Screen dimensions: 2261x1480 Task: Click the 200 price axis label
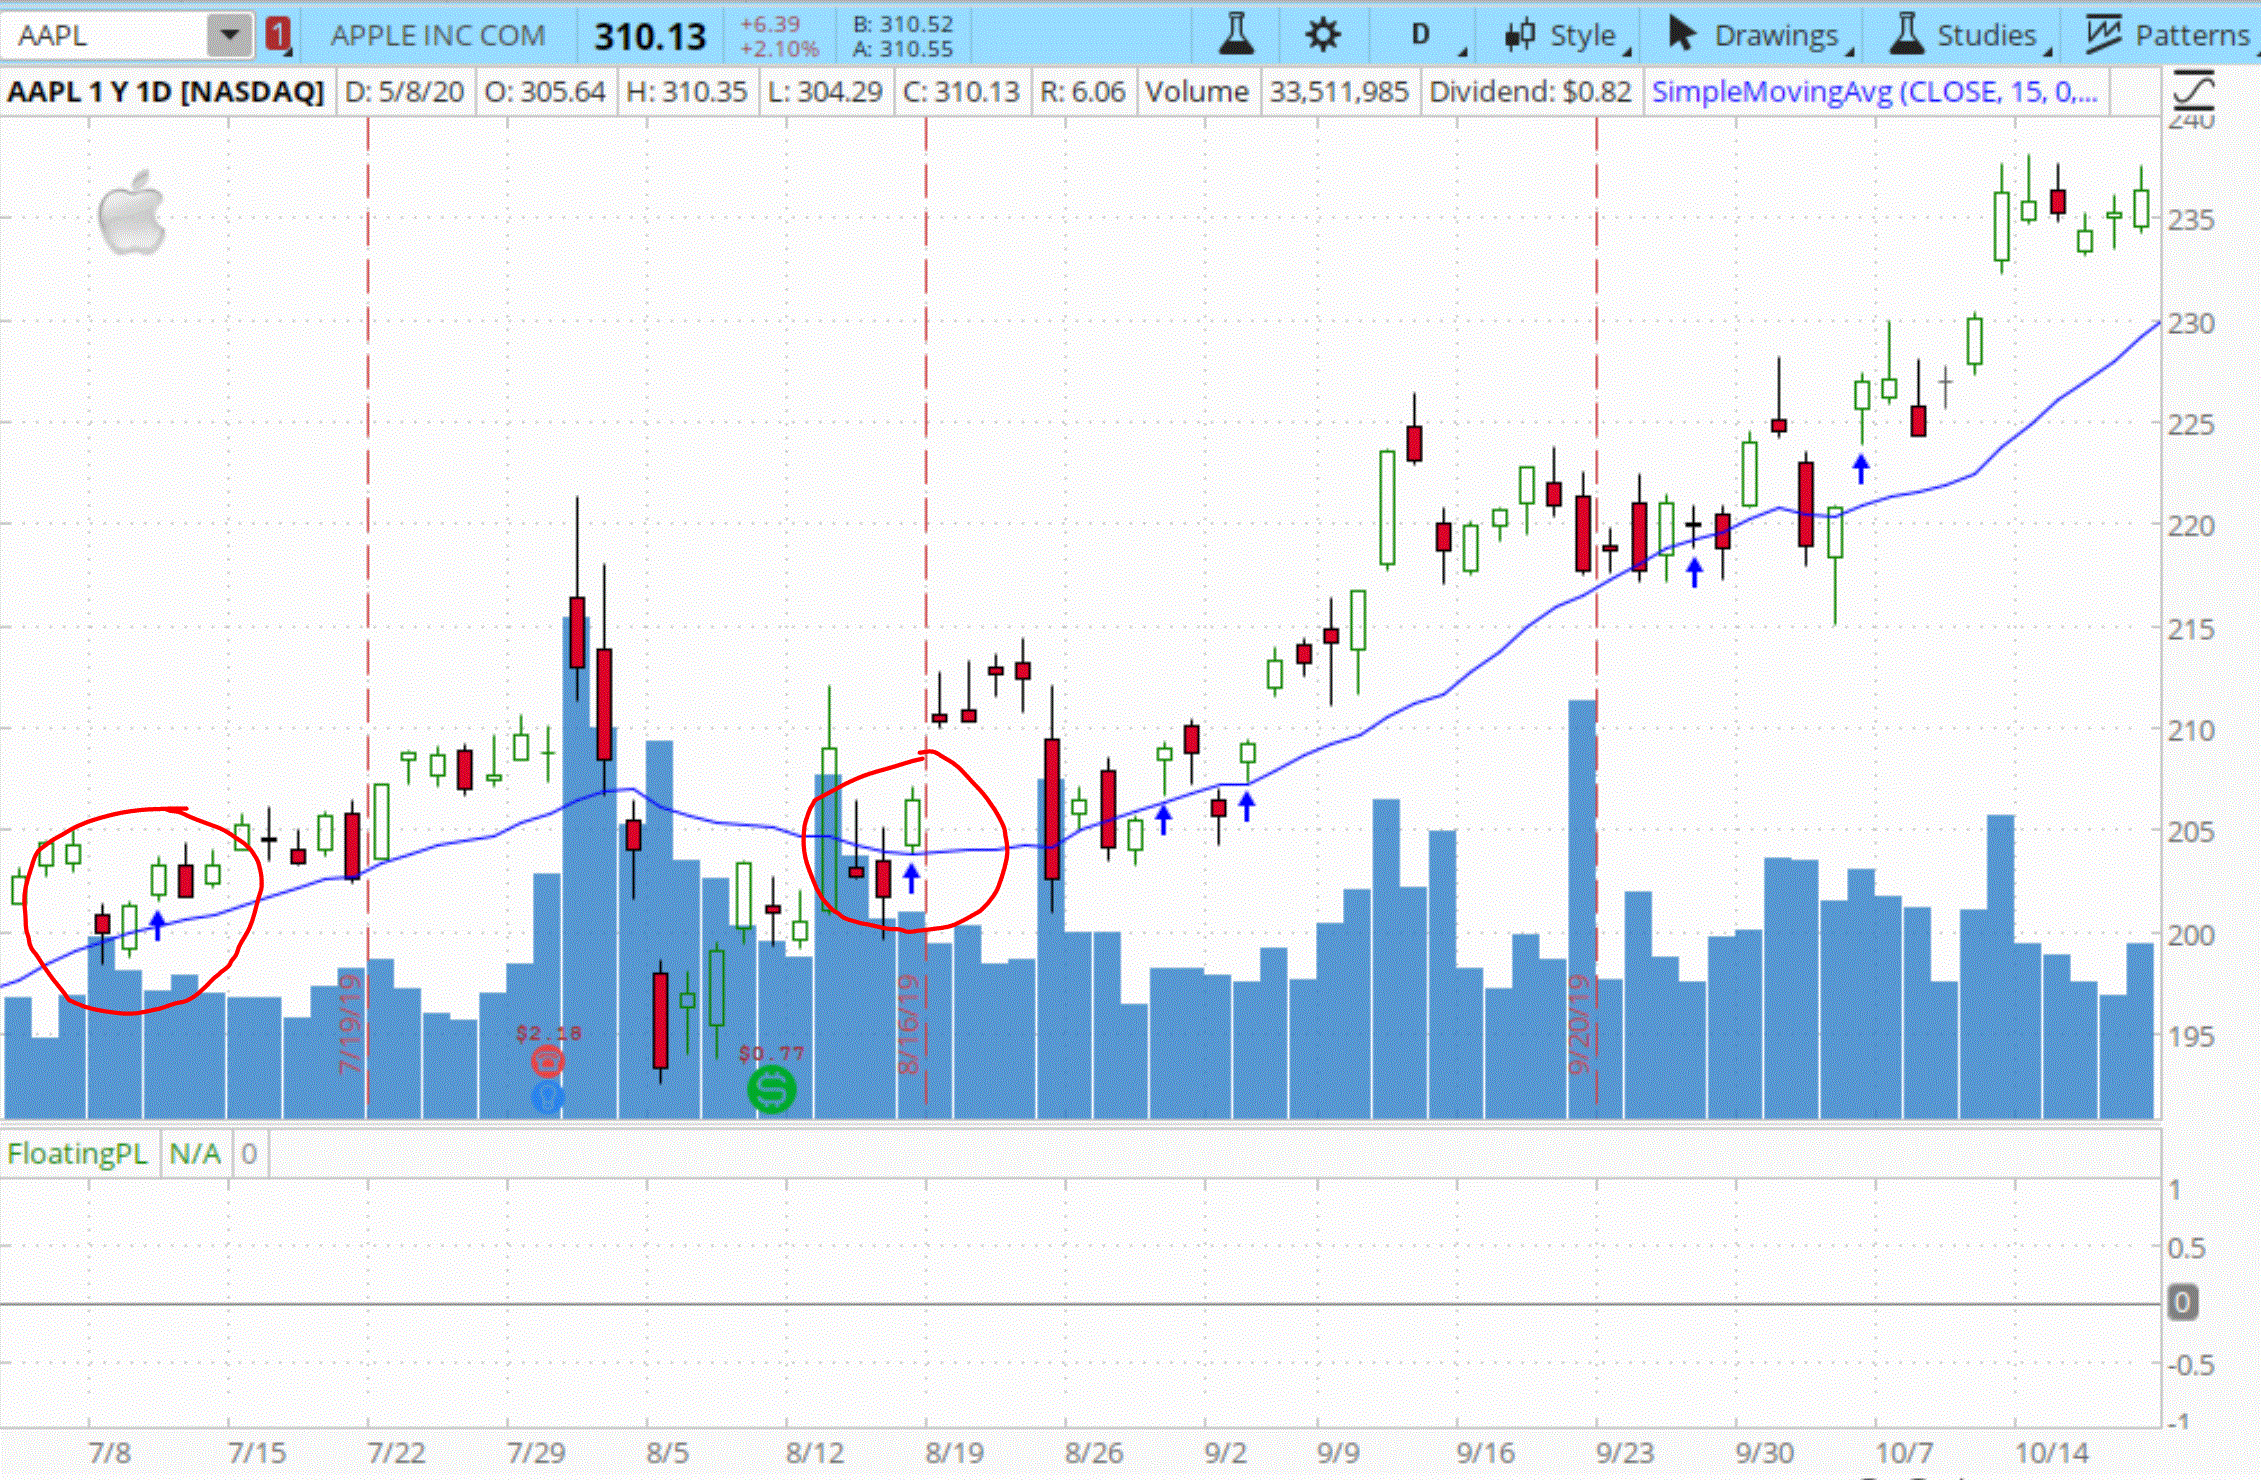coord(2191,935)
